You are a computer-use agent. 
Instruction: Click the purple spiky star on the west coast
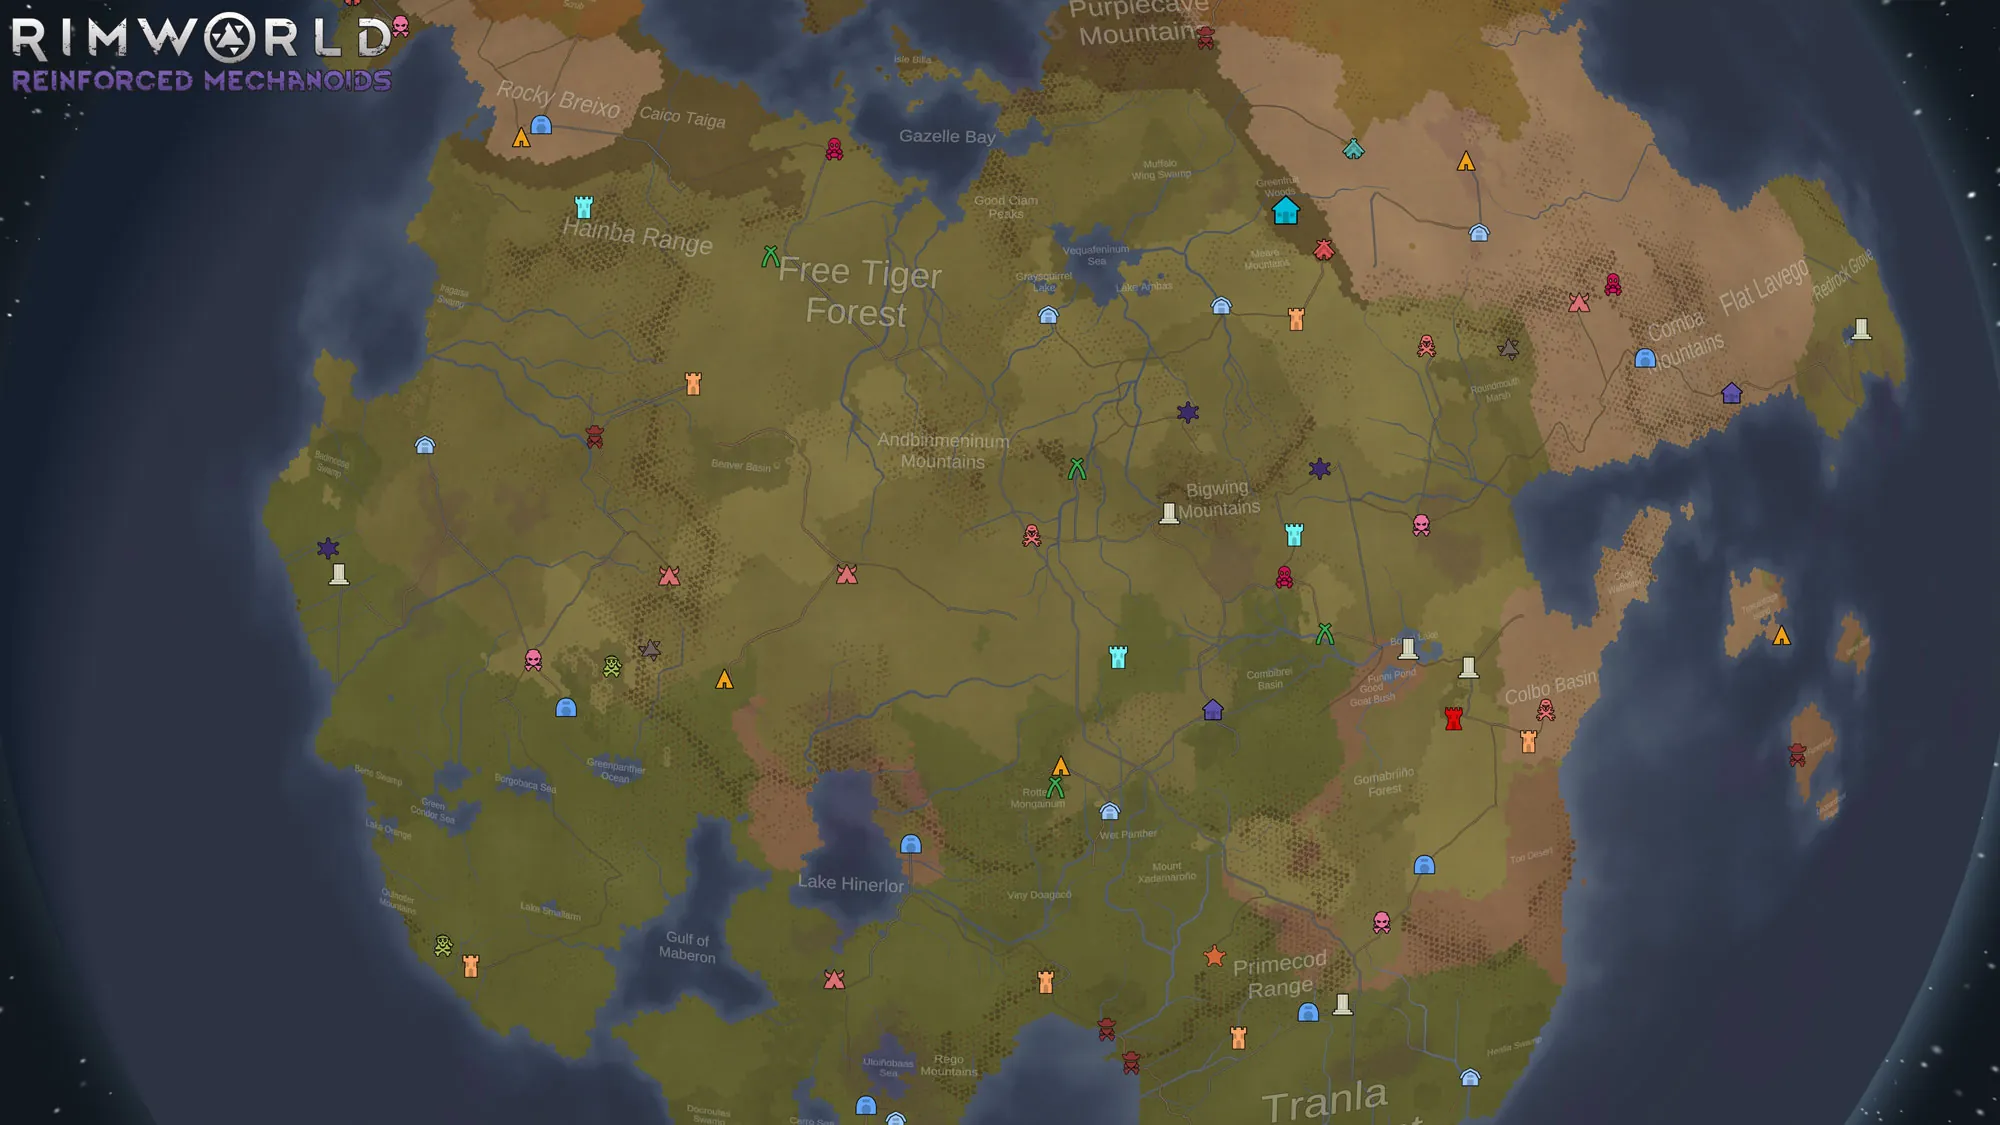328,548
